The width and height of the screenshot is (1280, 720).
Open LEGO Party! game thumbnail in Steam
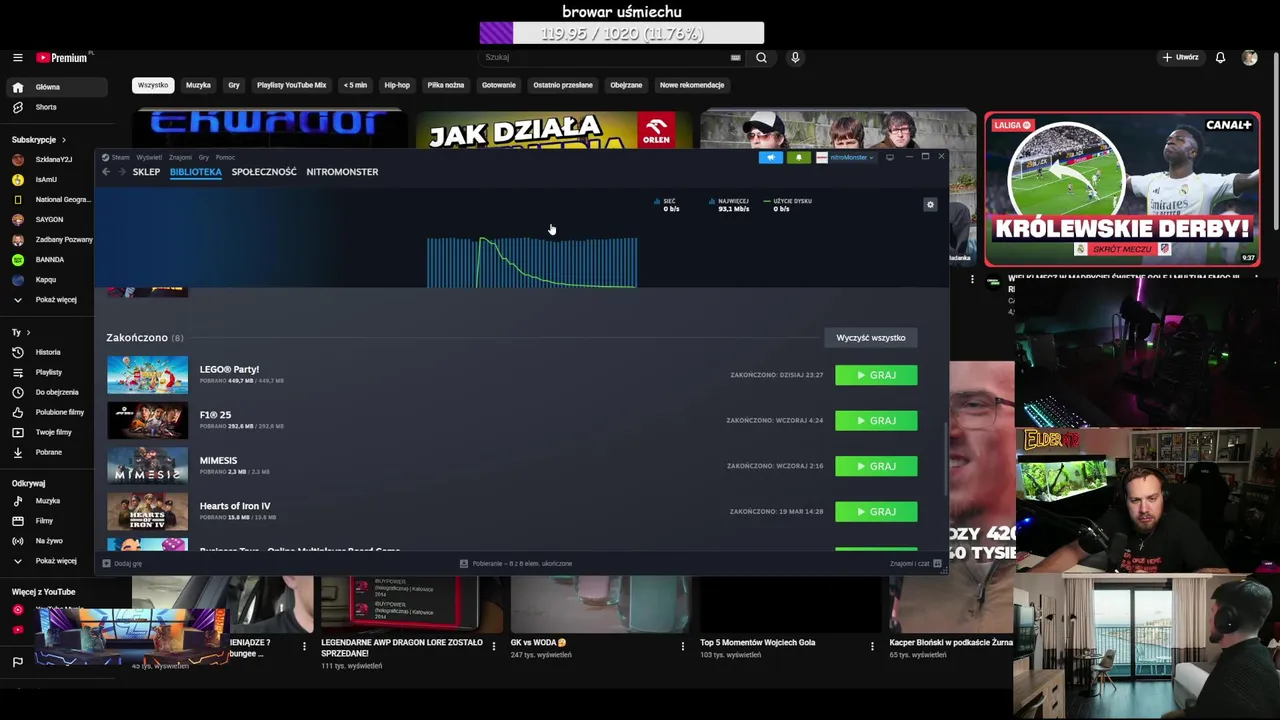(147, 375)
